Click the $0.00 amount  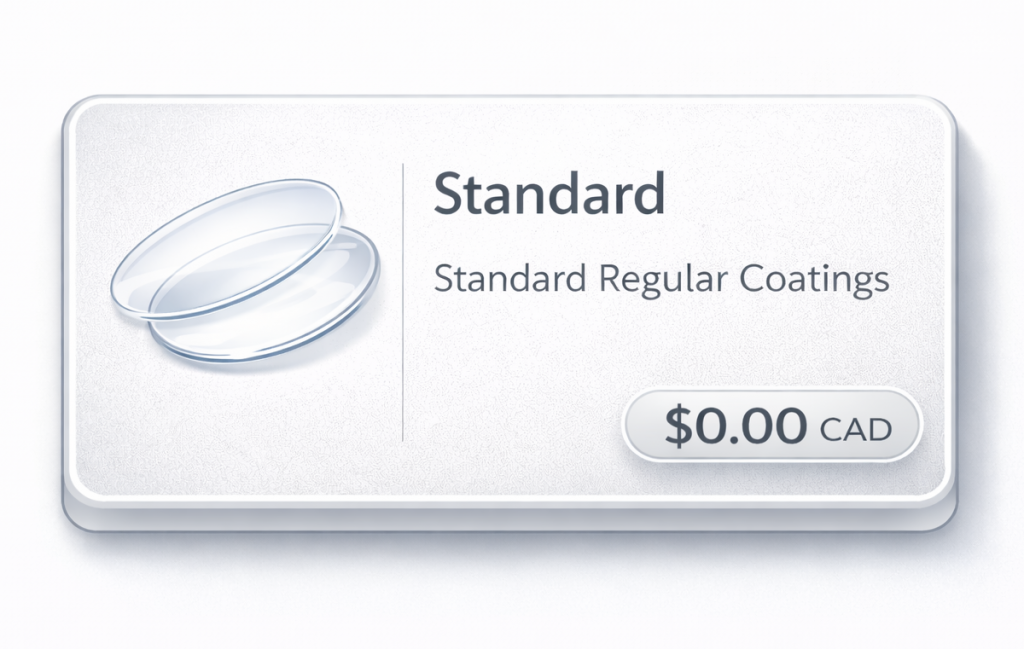point(736,427)
